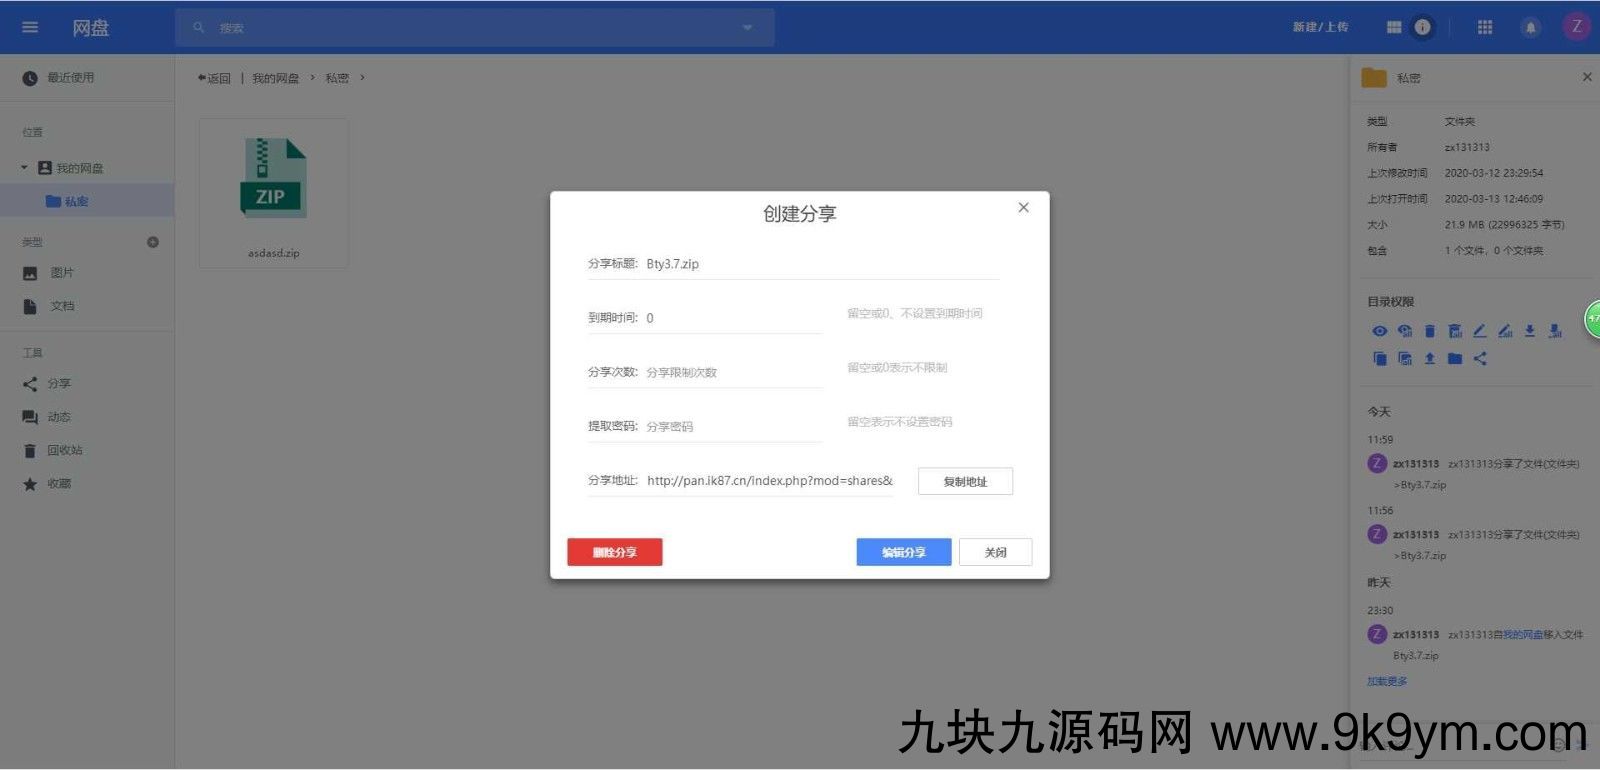Click the info details icon in header

(x=1422, y=28)
